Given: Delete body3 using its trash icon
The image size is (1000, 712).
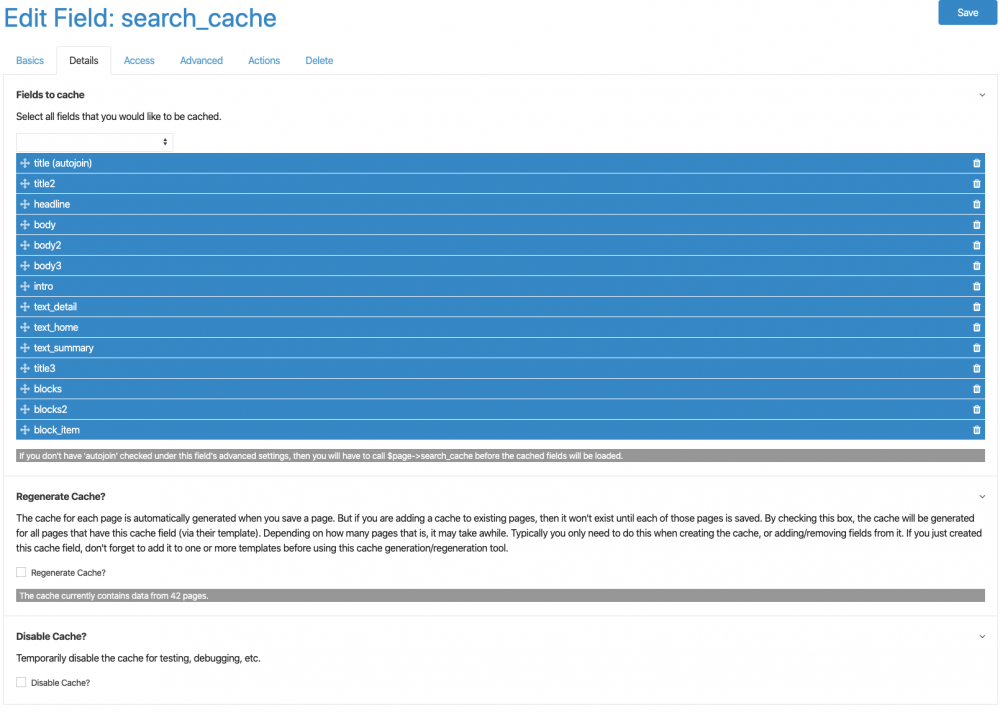Looking at the screenshot, I should (976, 266).
